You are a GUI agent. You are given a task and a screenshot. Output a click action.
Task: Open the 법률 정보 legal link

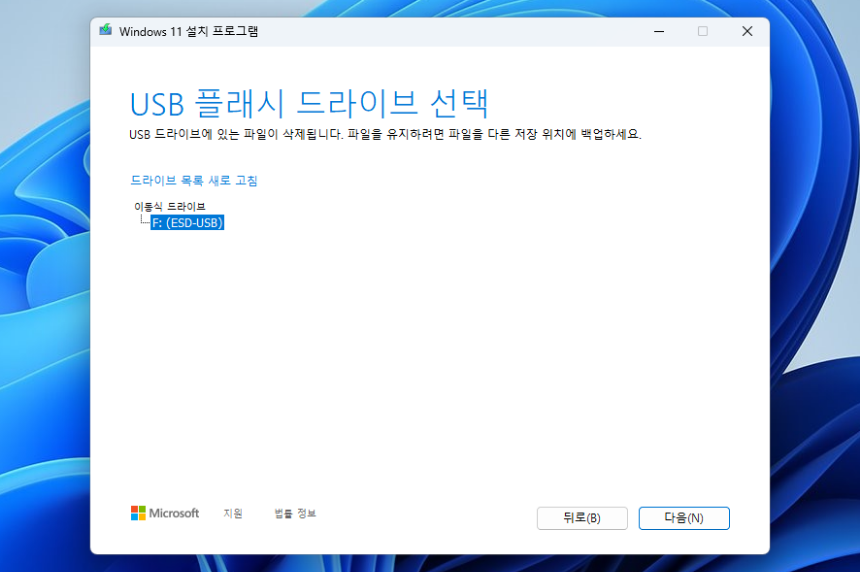tap(295, 513)
